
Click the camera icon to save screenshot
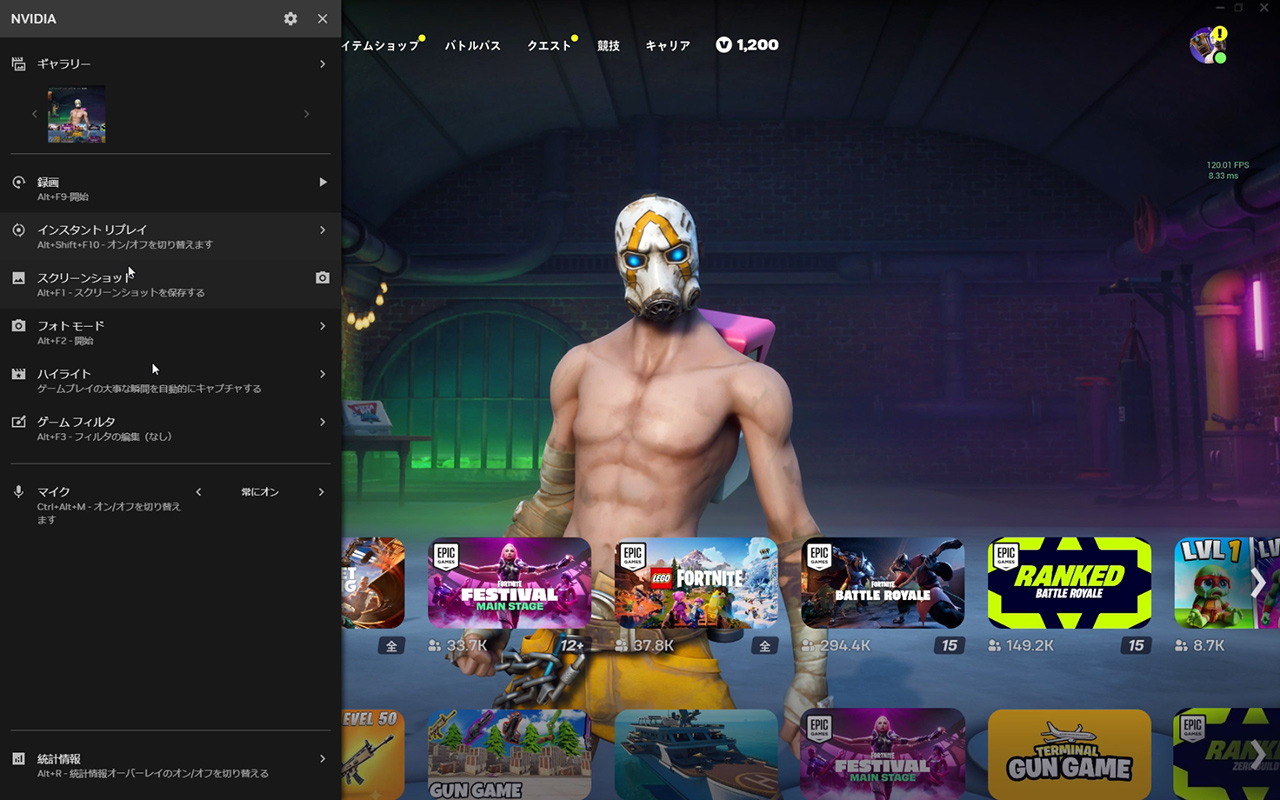[x=322, y=278]
